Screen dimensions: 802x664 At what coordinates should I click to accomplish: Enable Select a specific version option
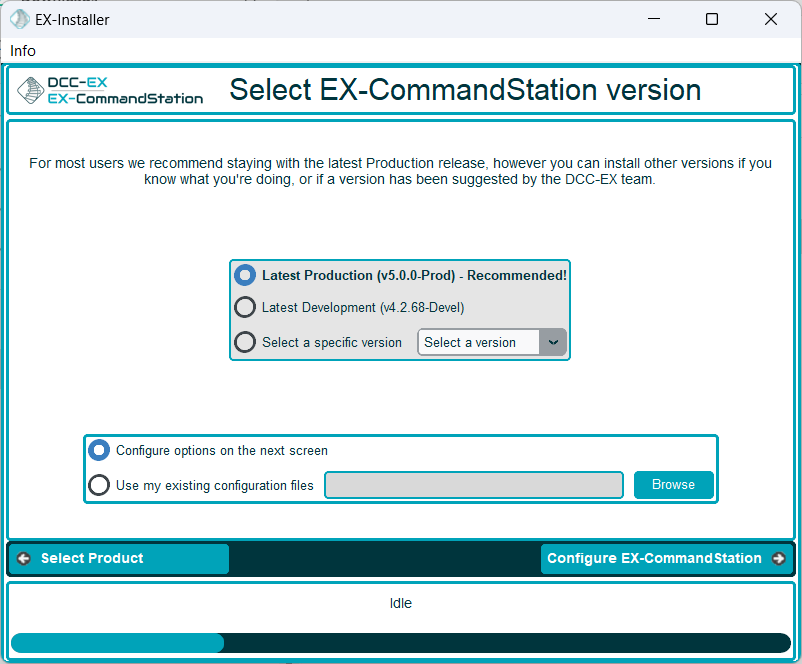[245, 342]
